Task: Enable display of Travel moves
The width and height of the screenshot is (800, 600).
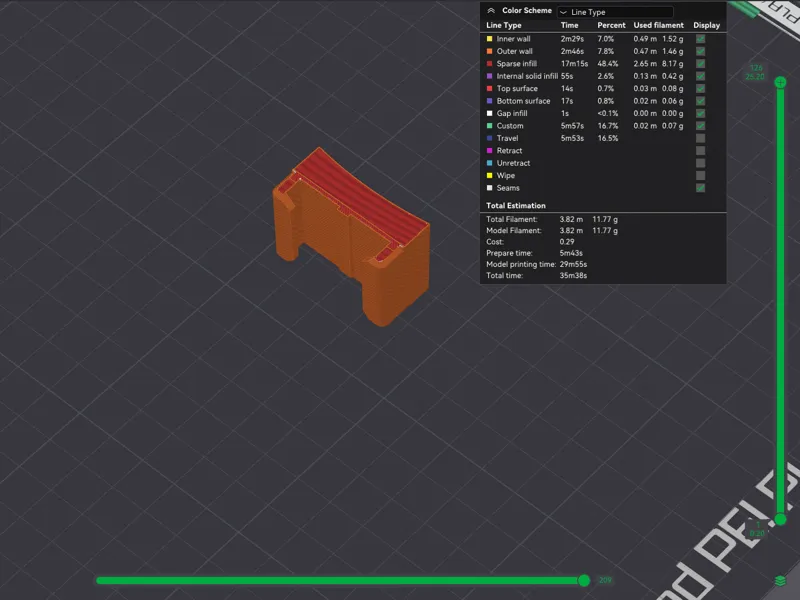Action: tap(701, 138)
